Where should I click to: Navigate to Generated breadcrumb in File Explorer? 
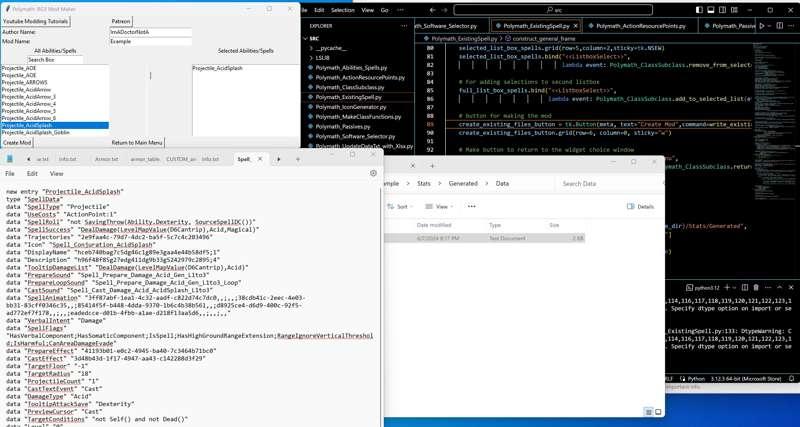click(x=463, y=183)
